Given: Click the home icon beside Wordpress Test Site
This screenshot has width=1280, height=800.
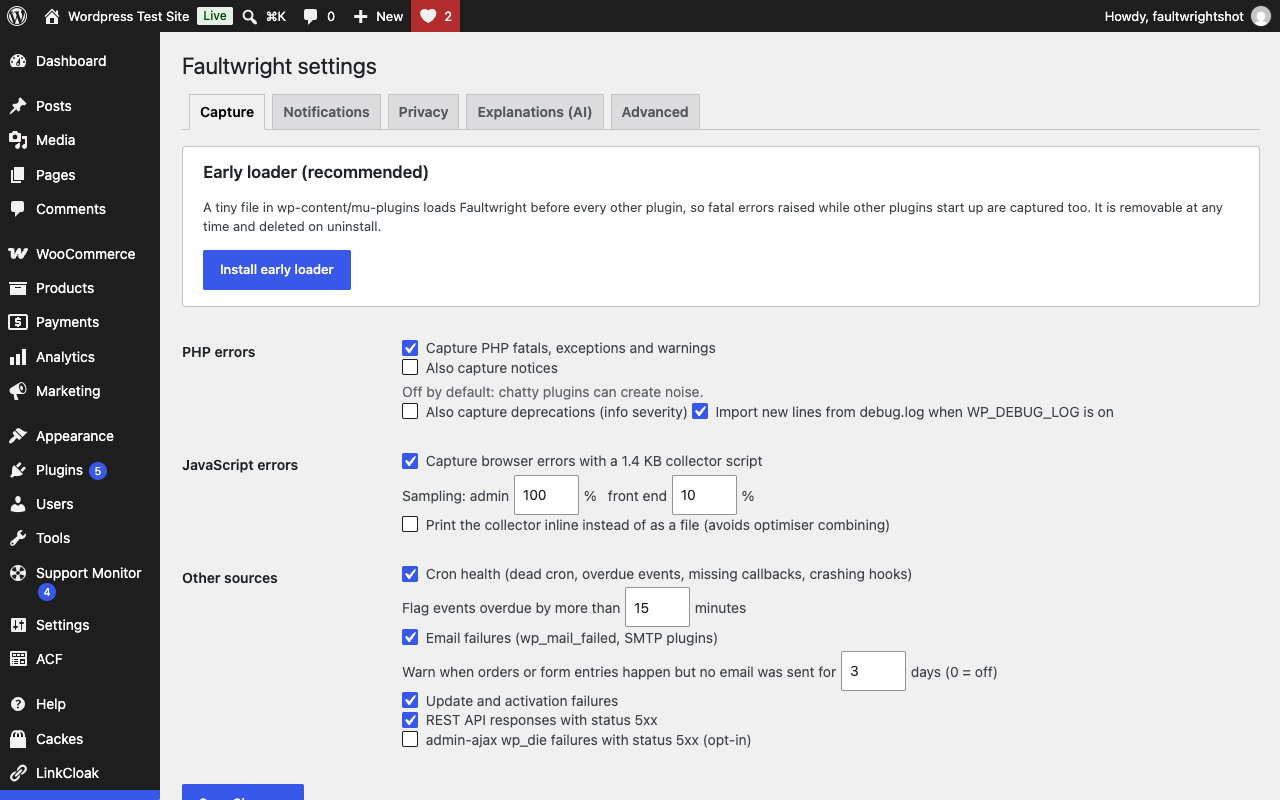Looking at the screenshot, I should (52, 16).
